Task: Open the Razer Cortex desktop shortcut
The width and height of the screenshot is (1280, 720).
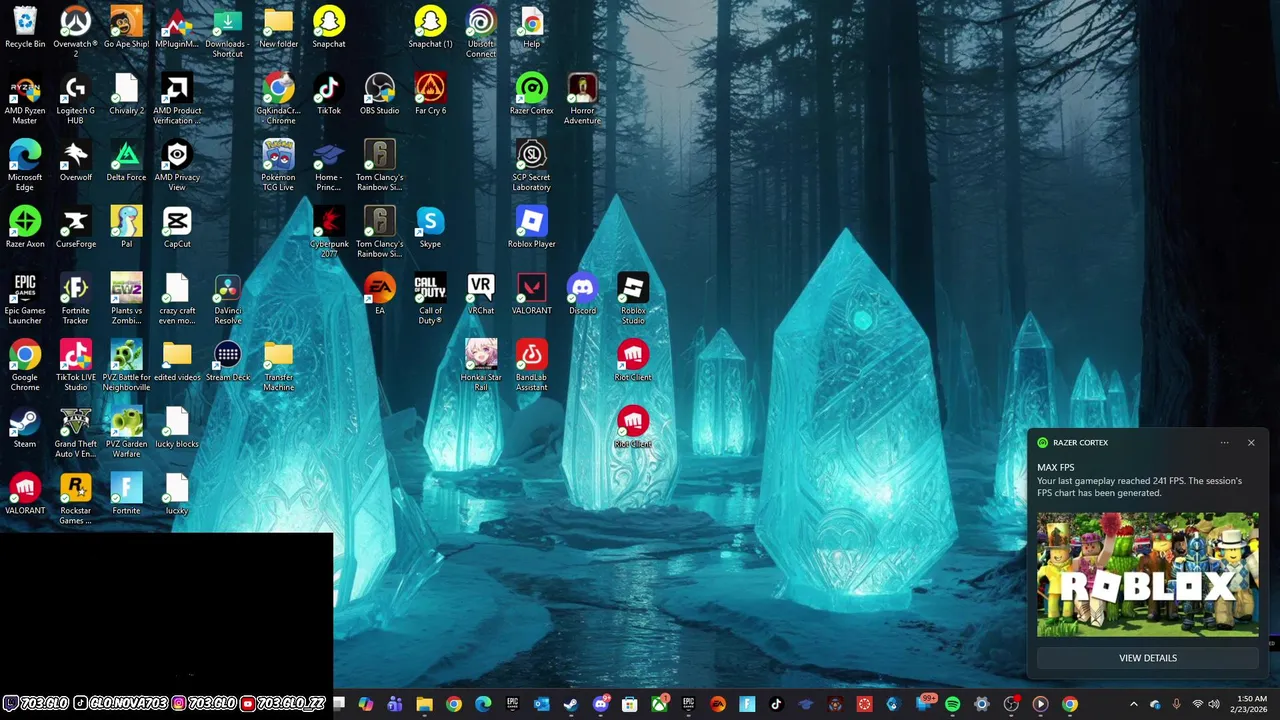Action: 531,94
